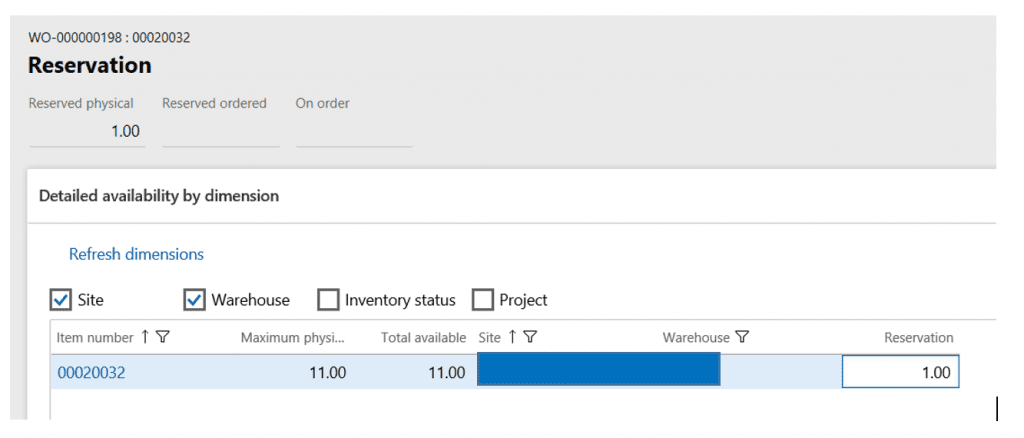Select the Reservation column header
The image size is (1024, 438).
(x=918, y=338)
